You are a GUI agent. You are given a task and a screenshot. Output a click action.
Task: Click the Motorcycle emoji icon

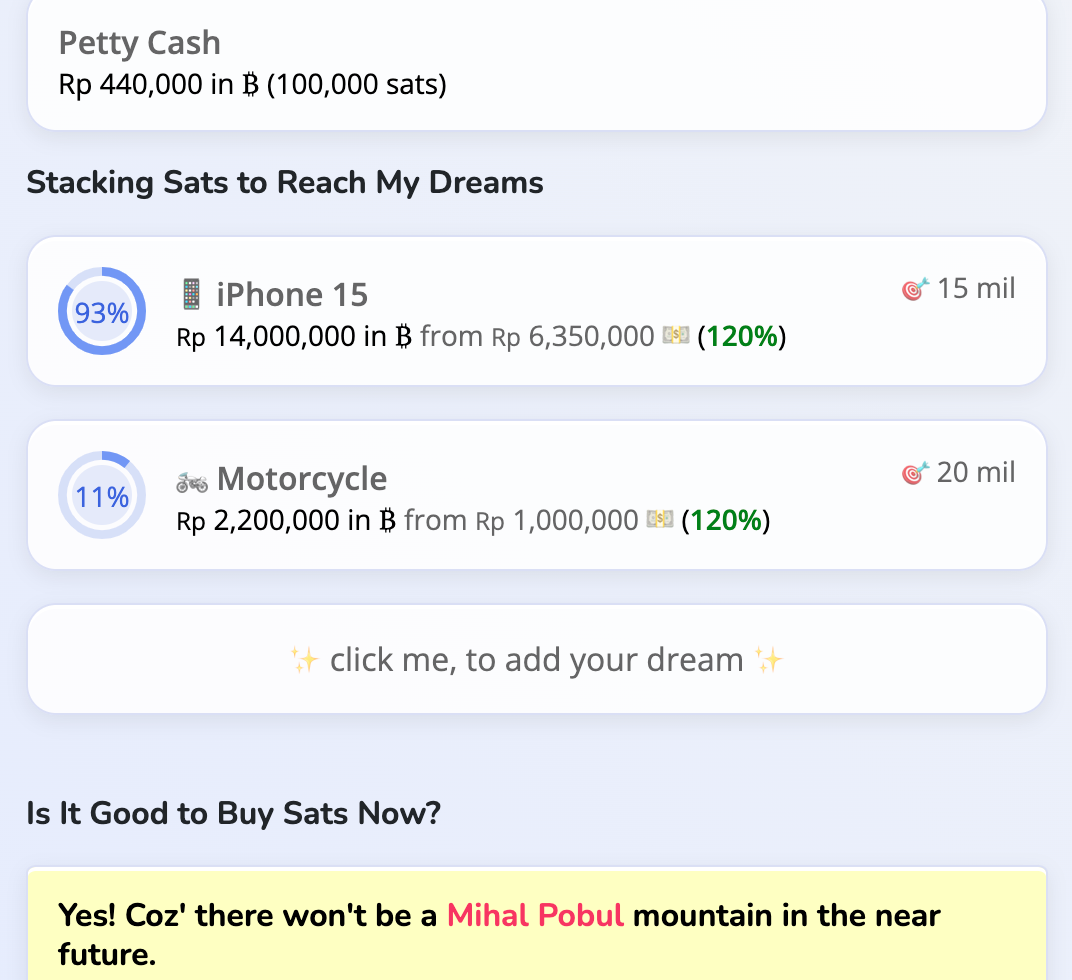(192, 480)
